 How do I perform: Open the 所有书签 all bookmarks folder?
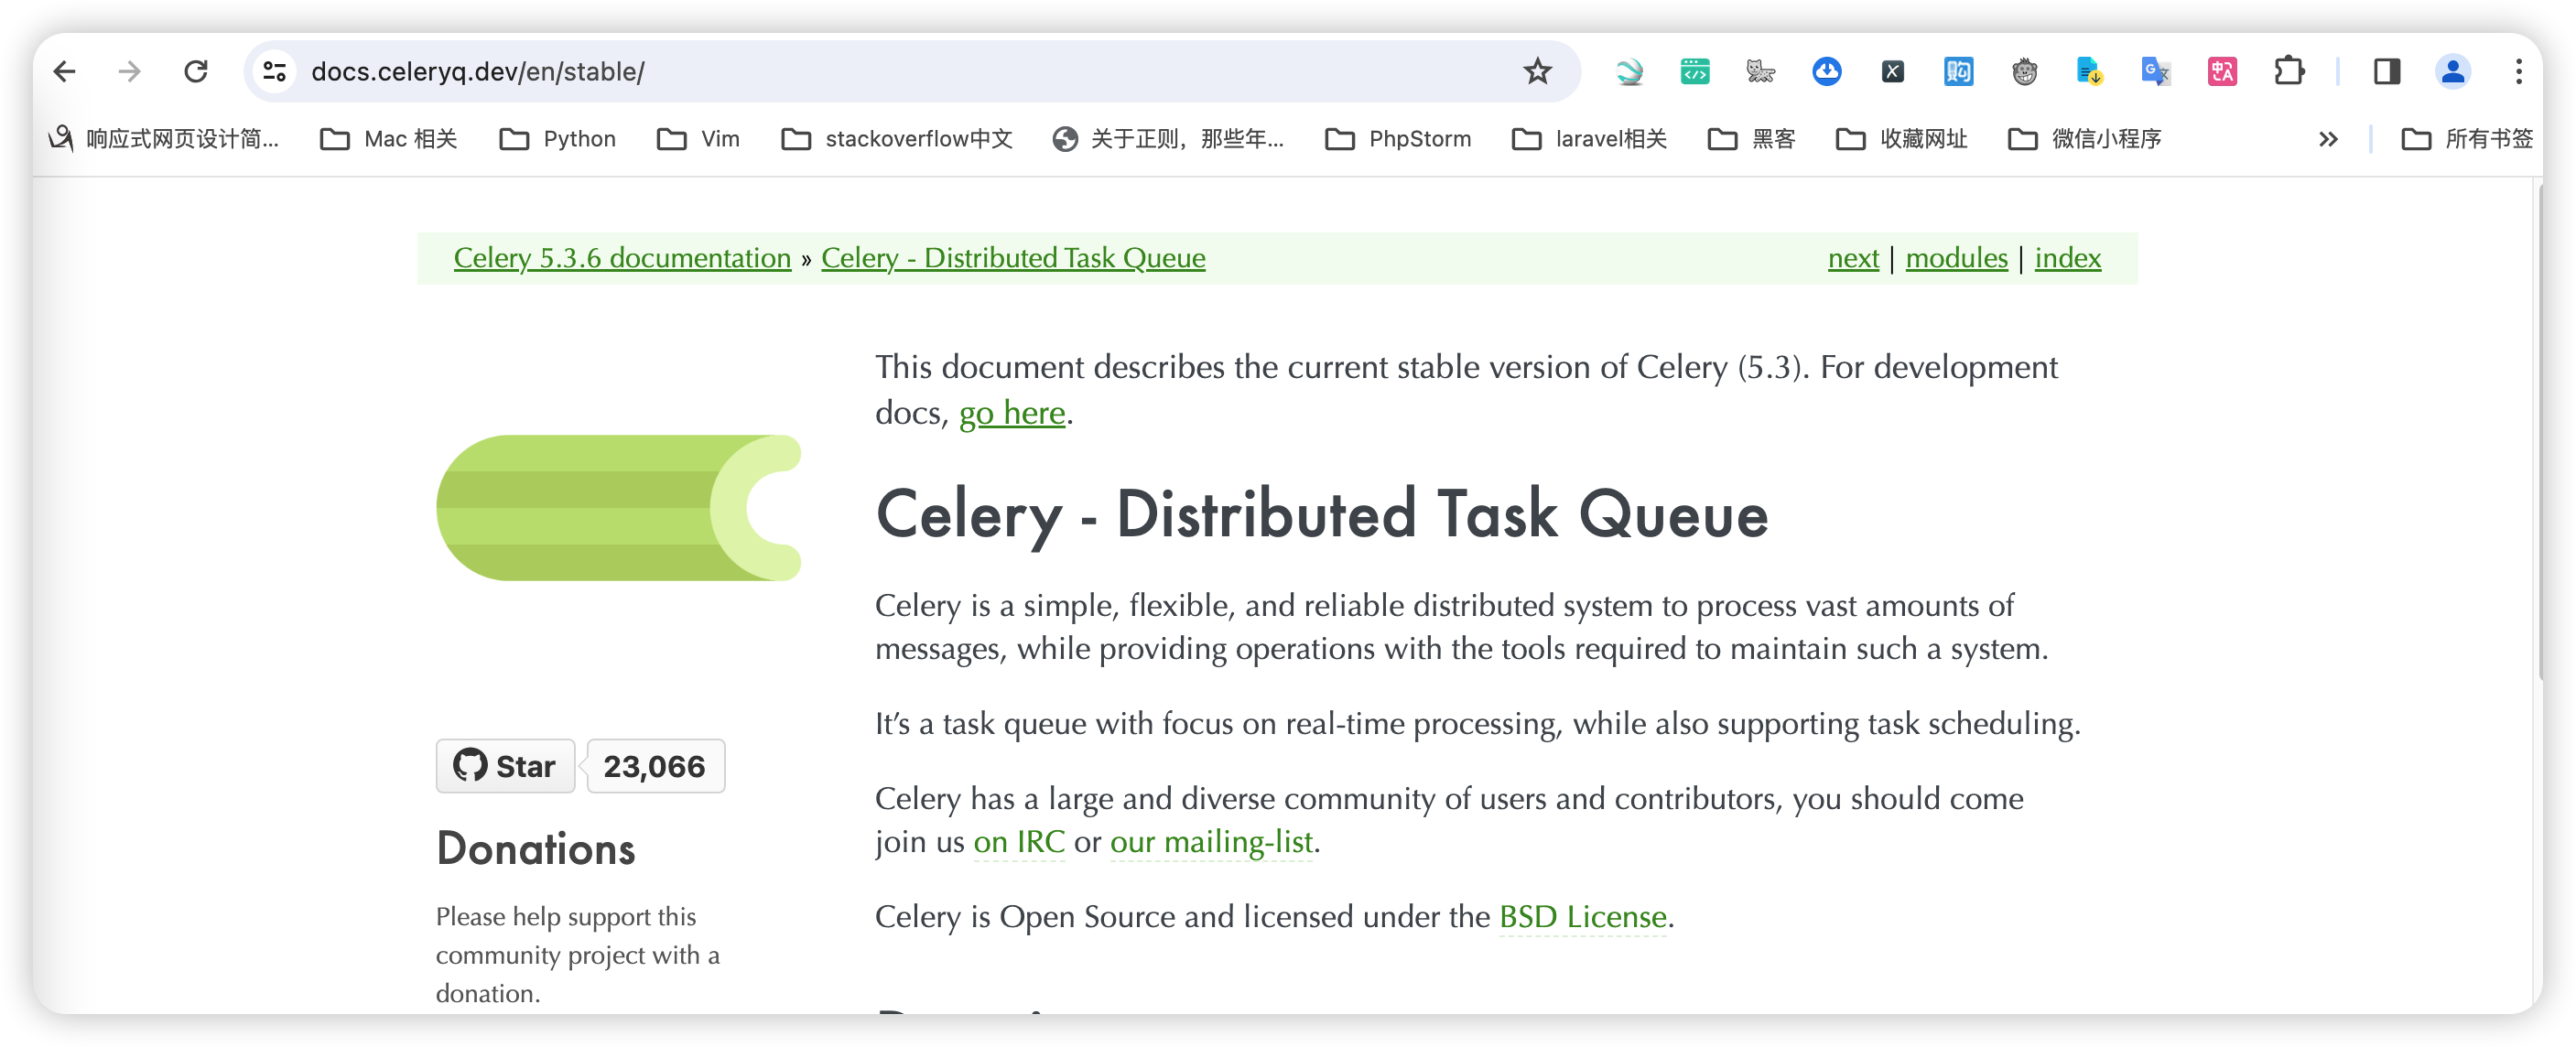pos(2467,139)
